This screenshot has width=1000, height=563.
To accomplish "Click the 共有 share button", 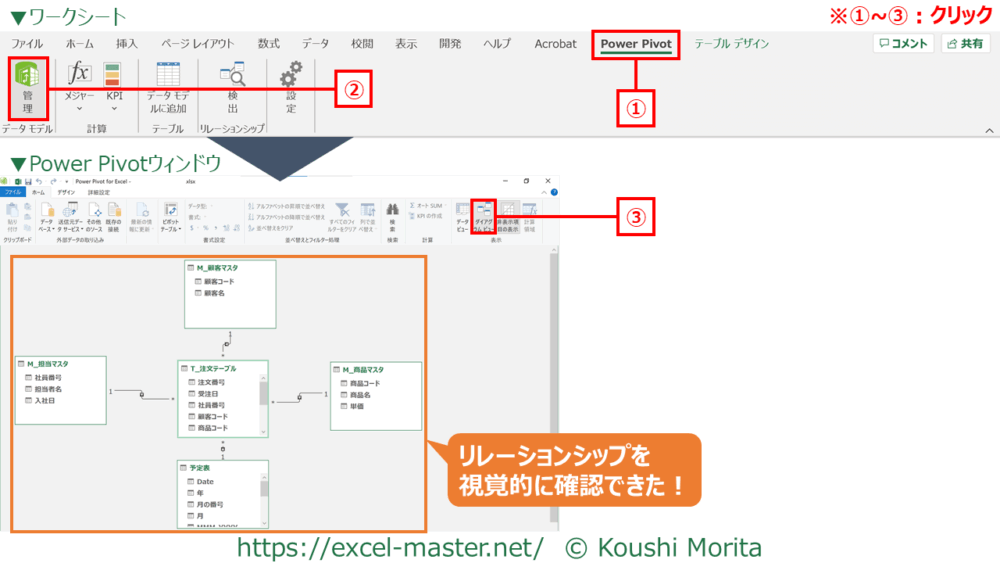I will click(965, 44).
